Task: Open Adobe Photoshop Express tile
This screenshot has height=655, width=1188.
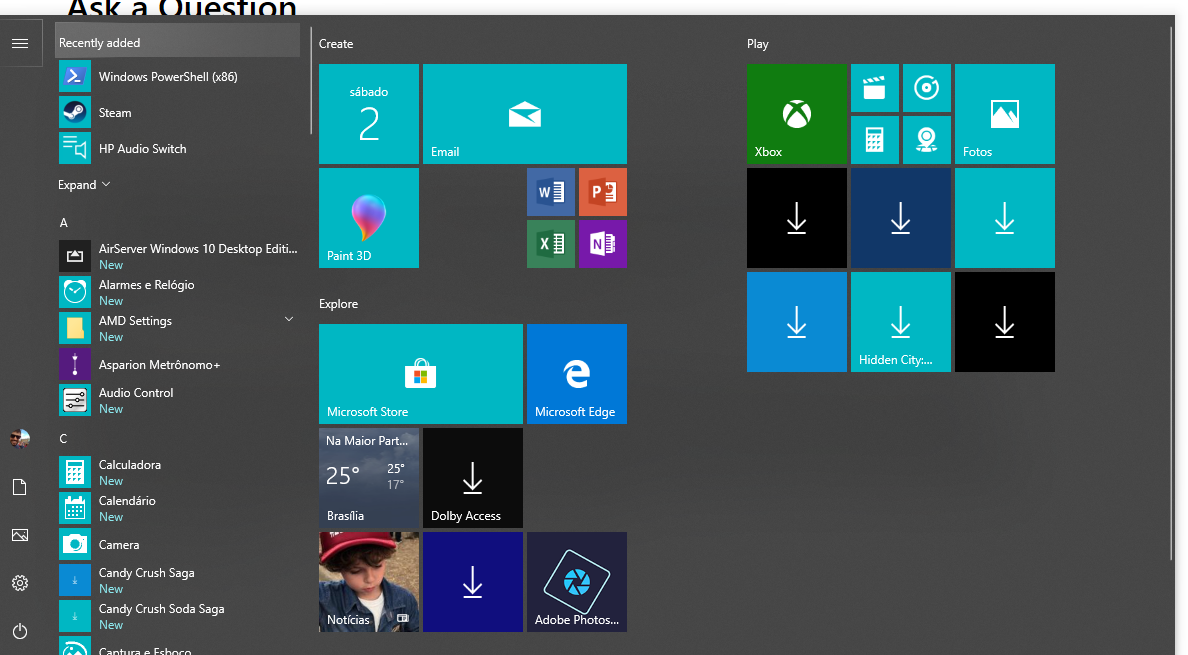Action: [577, 582]
